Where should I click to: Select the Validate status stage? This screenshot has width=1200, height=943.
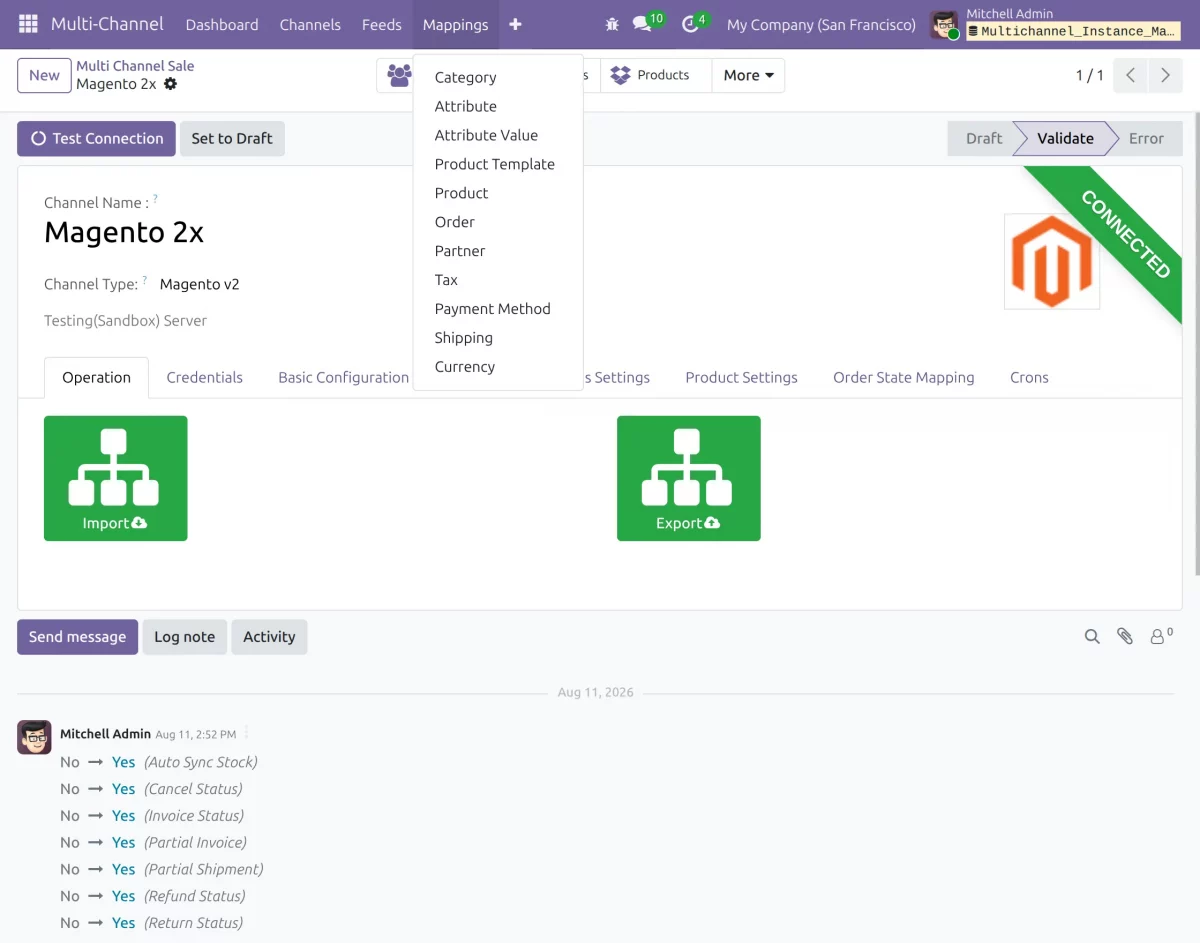pos(1065,138)
